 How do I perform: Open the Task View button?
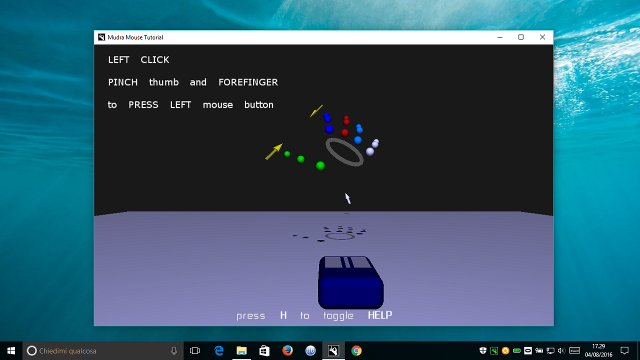coord(195,351)
